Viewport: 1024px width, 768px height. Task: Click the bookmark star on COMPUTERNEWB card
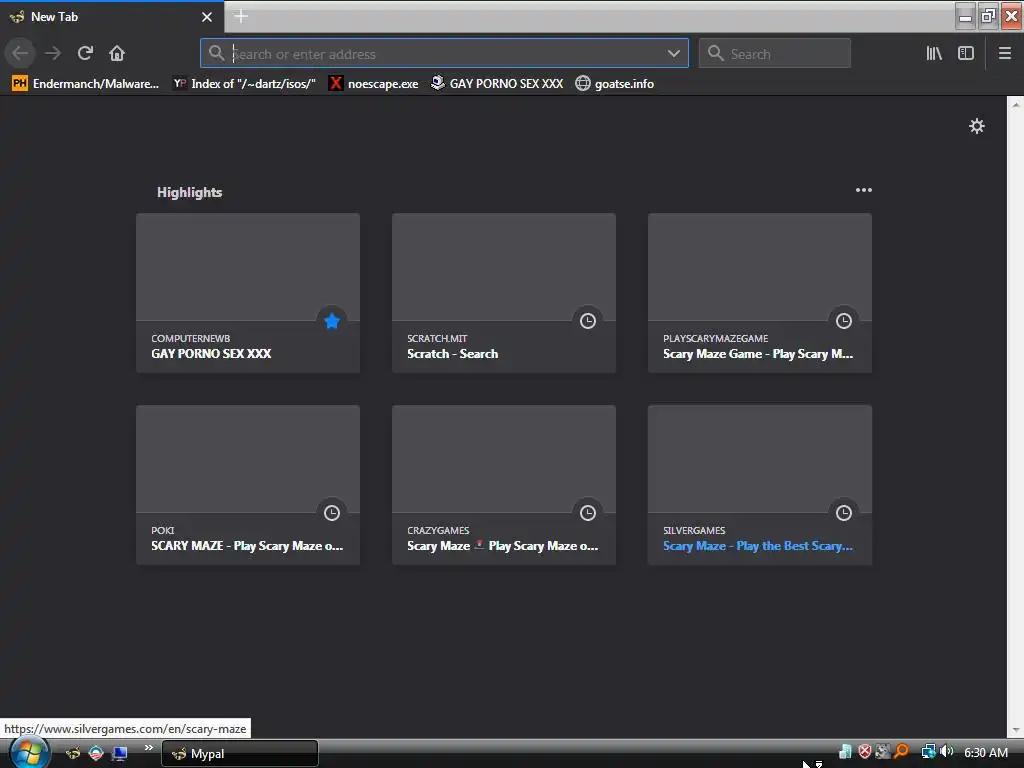(332, 321)
